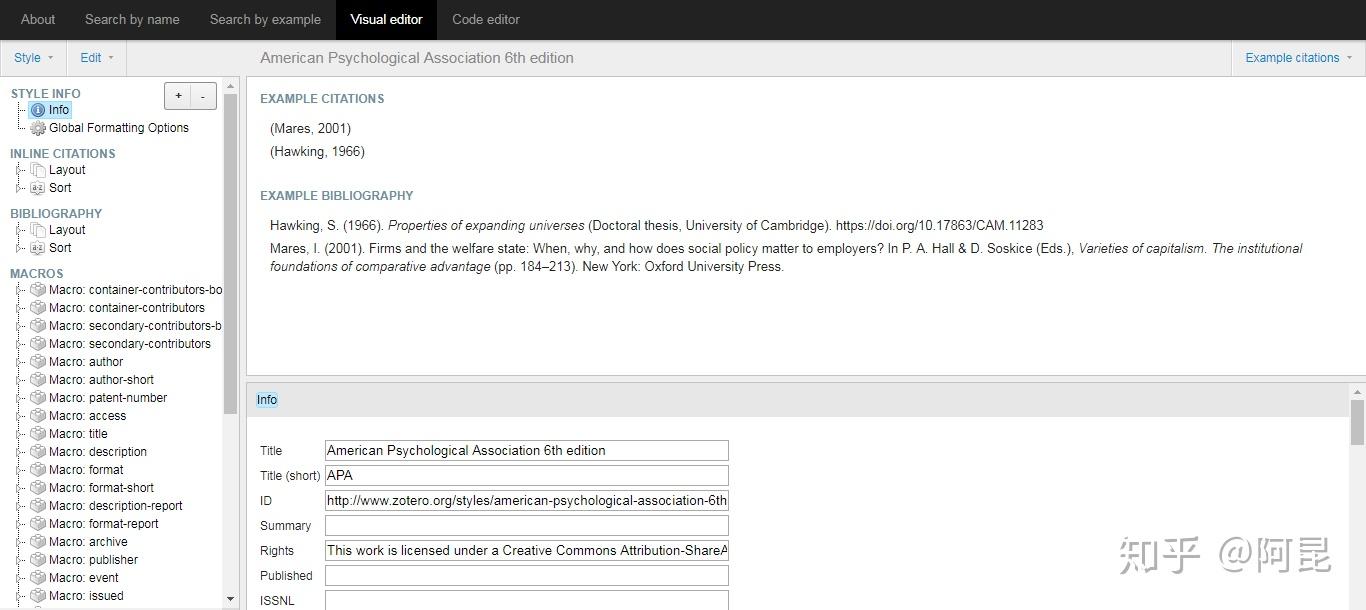The image size is (1366, 610).
Task: Click the cube icon of Macro: format-report
Action: point(38,524)
